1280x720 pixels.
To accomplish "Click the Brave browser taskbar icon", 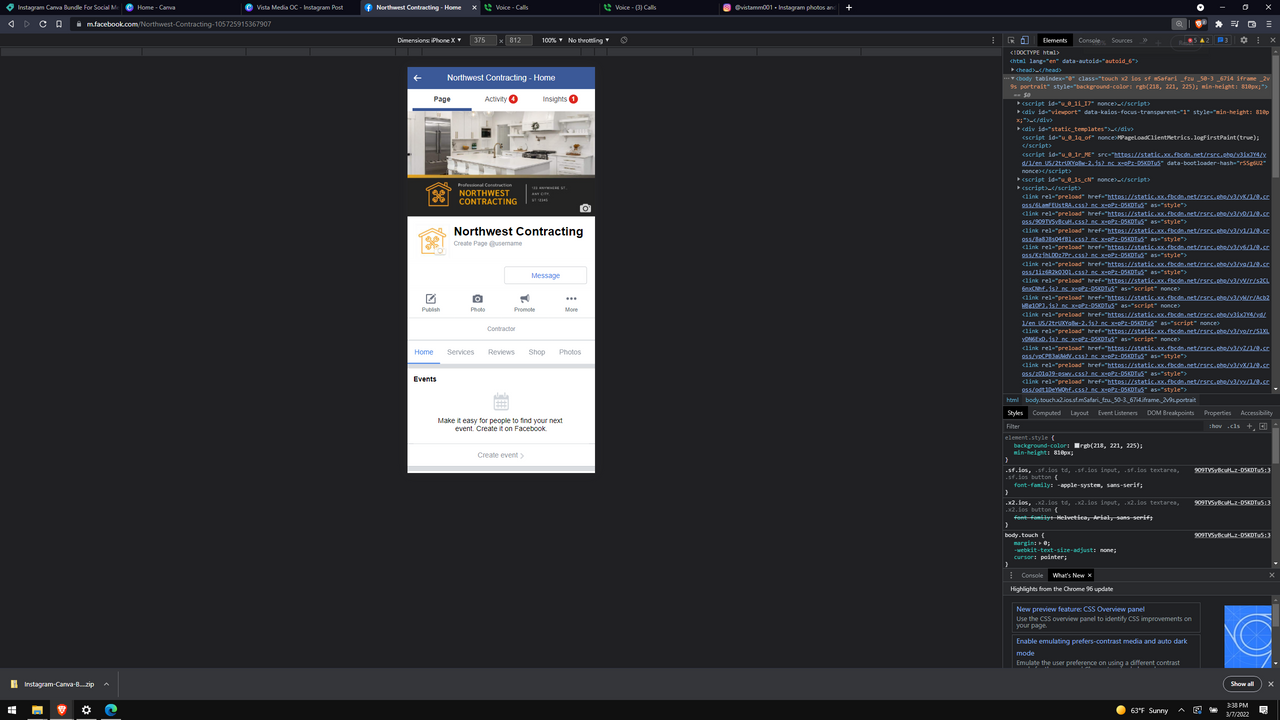I will 62,710.
